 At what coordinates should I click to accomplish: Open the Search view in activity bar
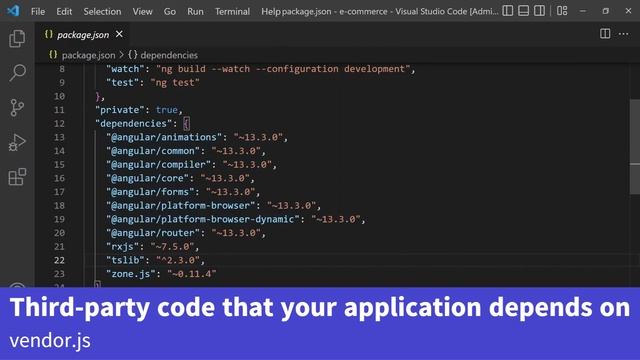[x=17, y=73]
